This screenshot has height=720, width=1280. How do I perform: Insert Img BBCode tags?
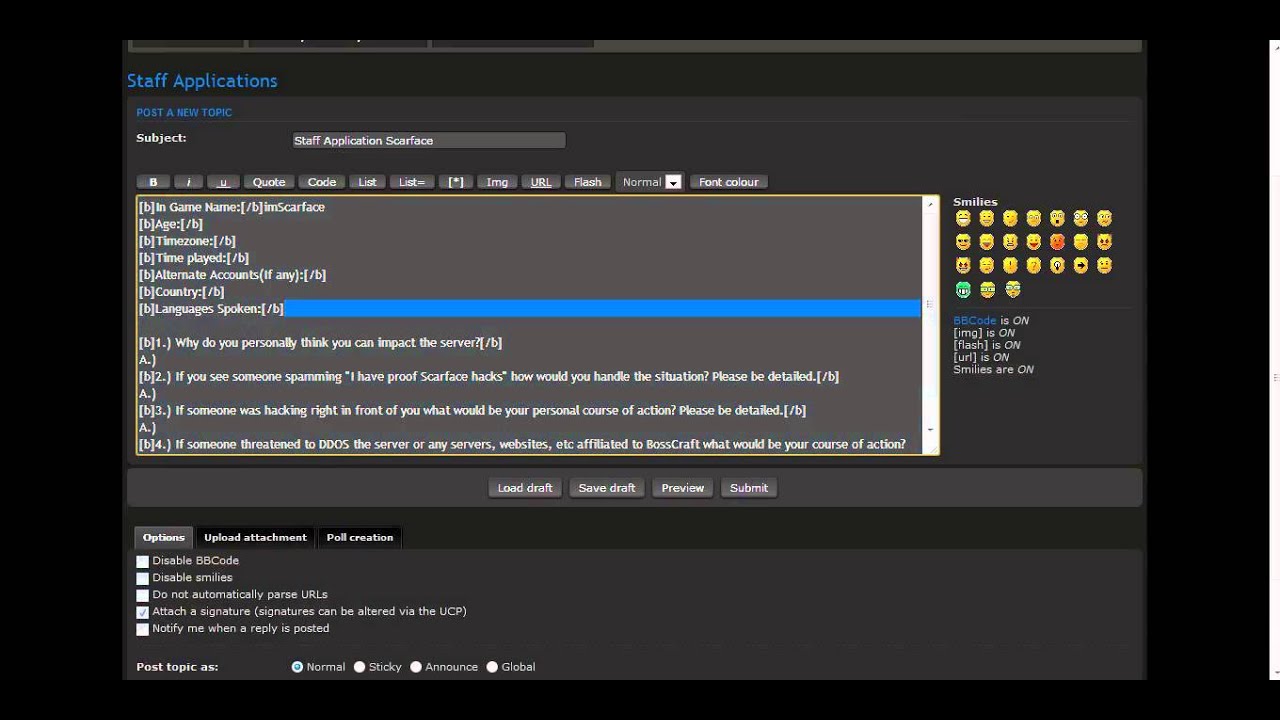tap(497, 182)
